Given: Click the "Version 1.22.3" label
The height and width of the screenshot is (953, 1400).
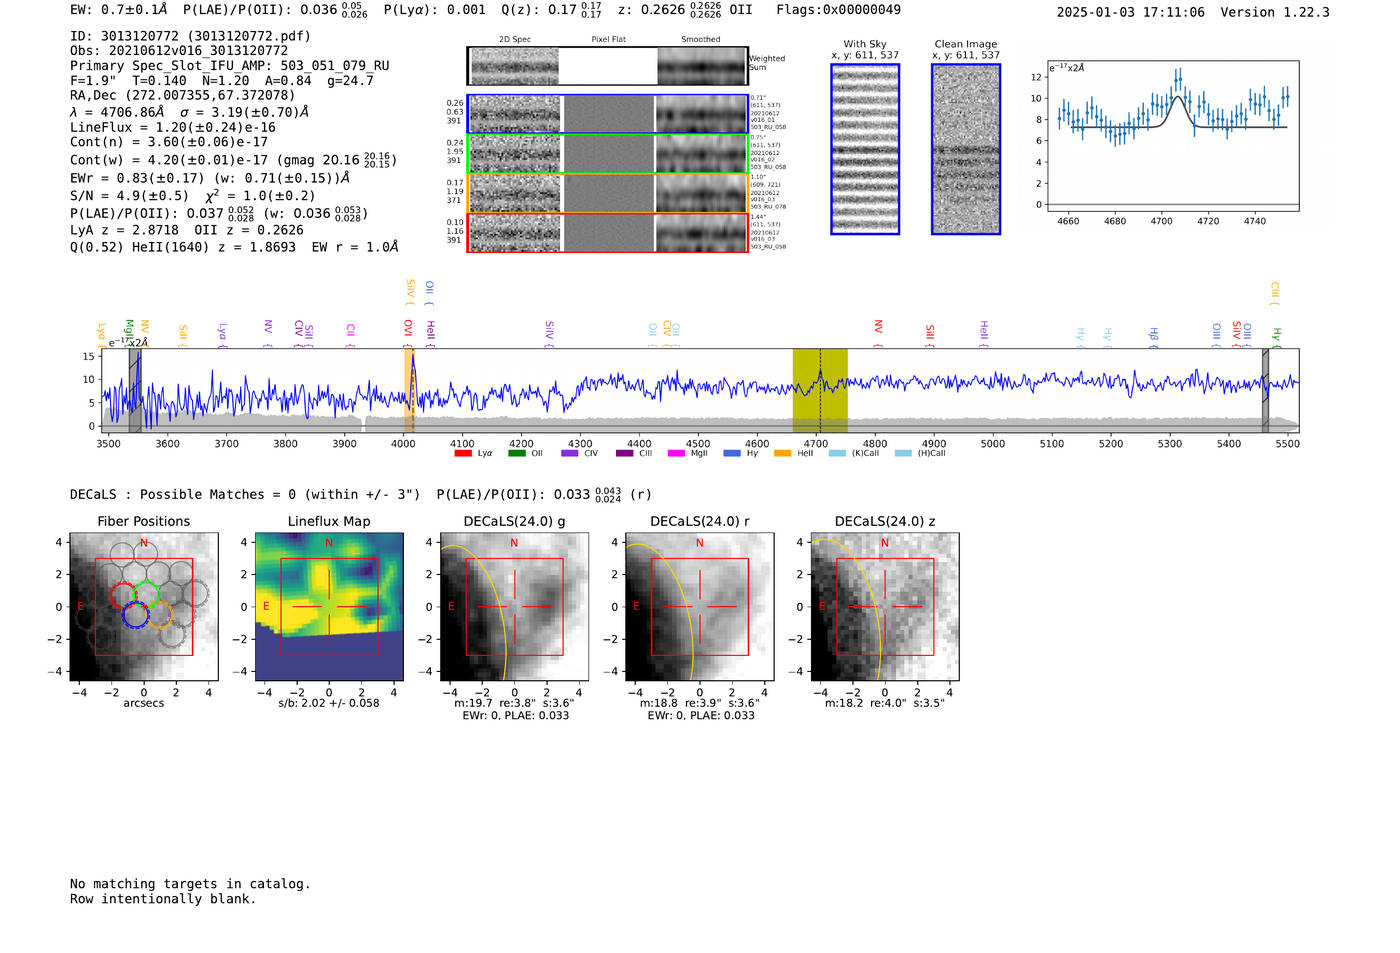Looking at the screenshot, I should (x=1275, y=13).
